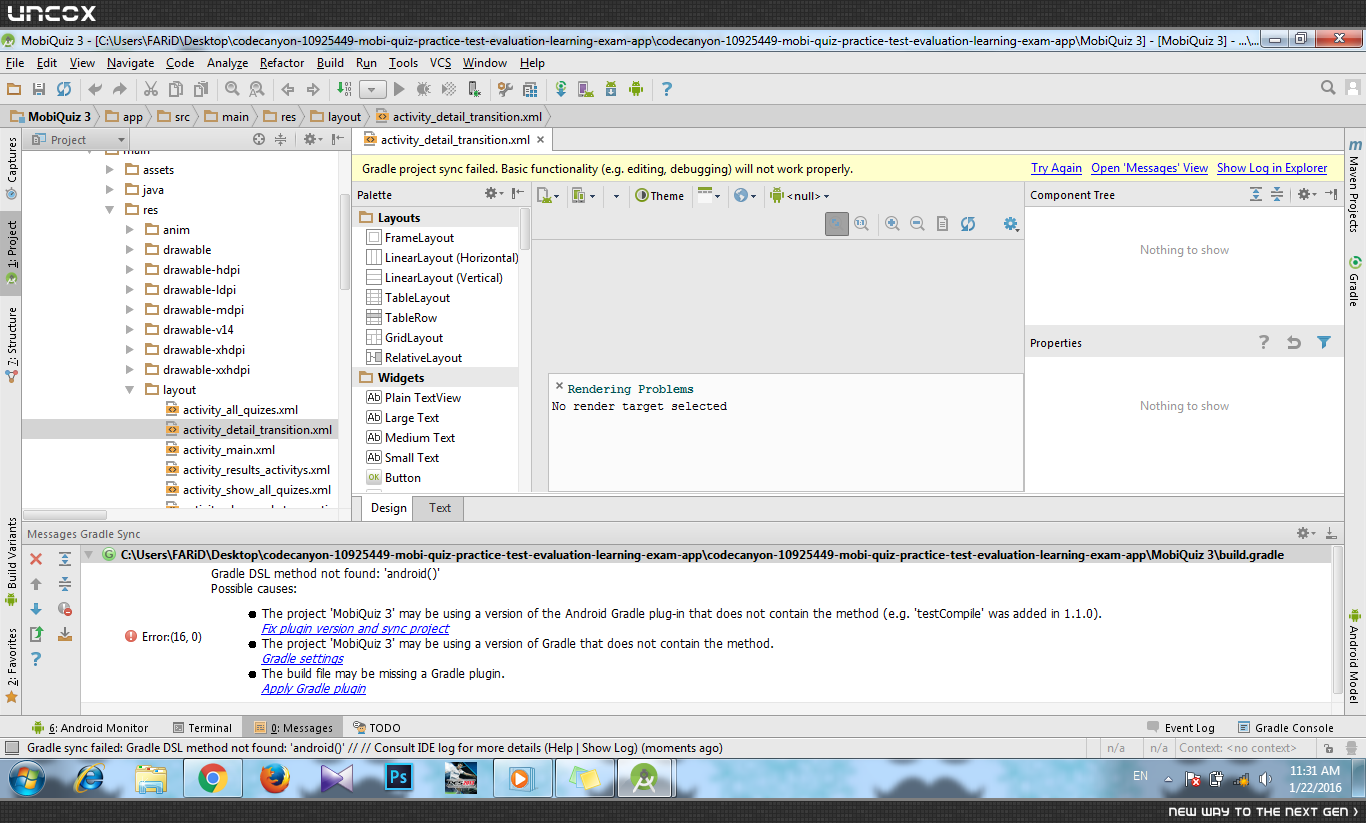Click the red X in Messages panel
The height and width of the screenshot is (823, 1366).
click(x=36, y=559)
